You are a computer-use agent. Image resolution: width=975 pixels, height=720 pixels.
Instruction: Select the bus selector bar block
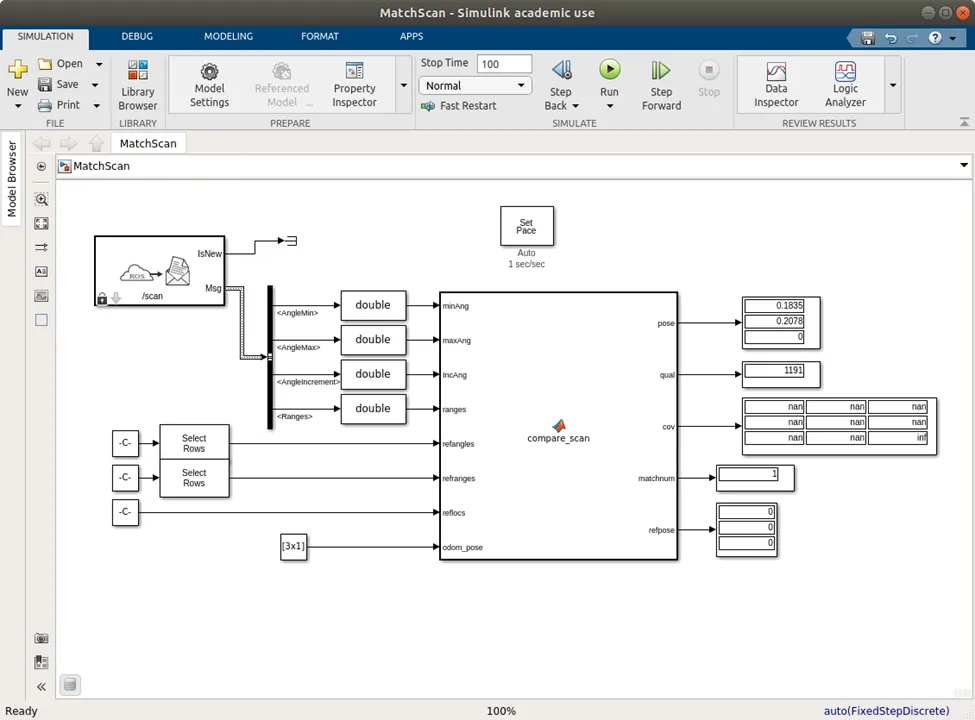(270, 358)
